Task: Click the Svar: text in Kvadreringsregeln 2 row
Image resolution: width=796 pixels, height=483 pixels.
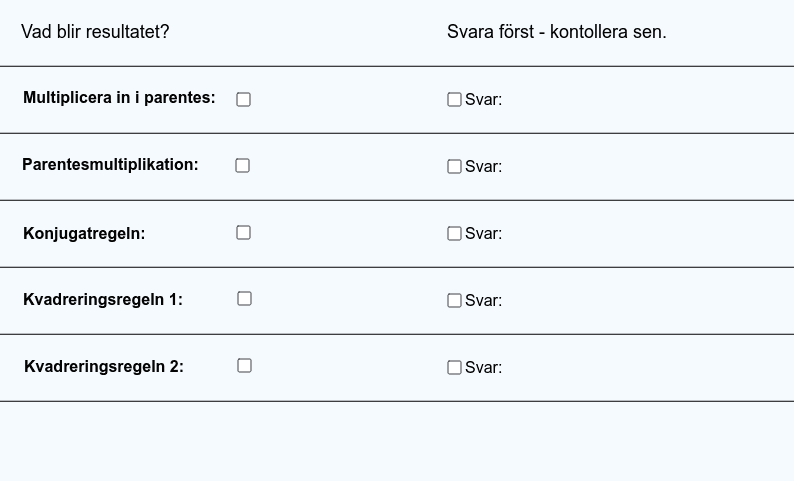Action: click(483, 368)
